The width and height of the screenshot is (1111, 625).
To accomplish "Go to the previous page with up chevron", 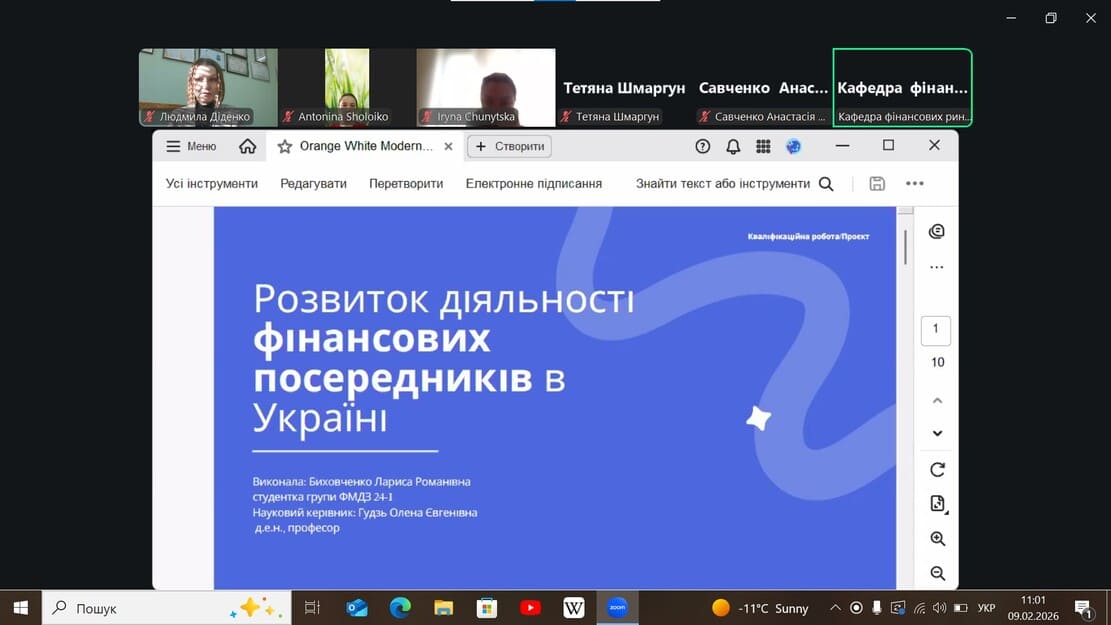I will pyautogui.click(x=937, y=400).
